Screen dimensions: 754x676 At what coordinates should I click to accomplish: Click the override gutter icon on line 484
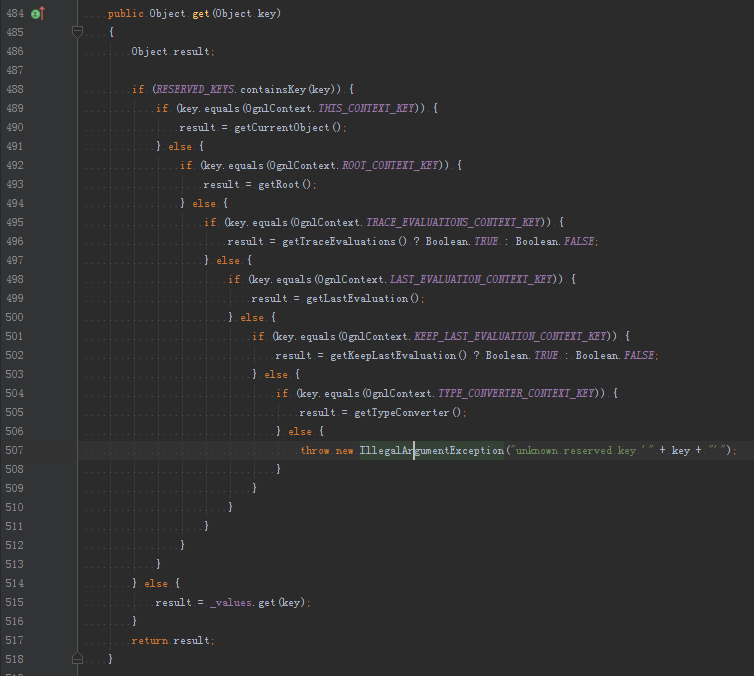38,13
